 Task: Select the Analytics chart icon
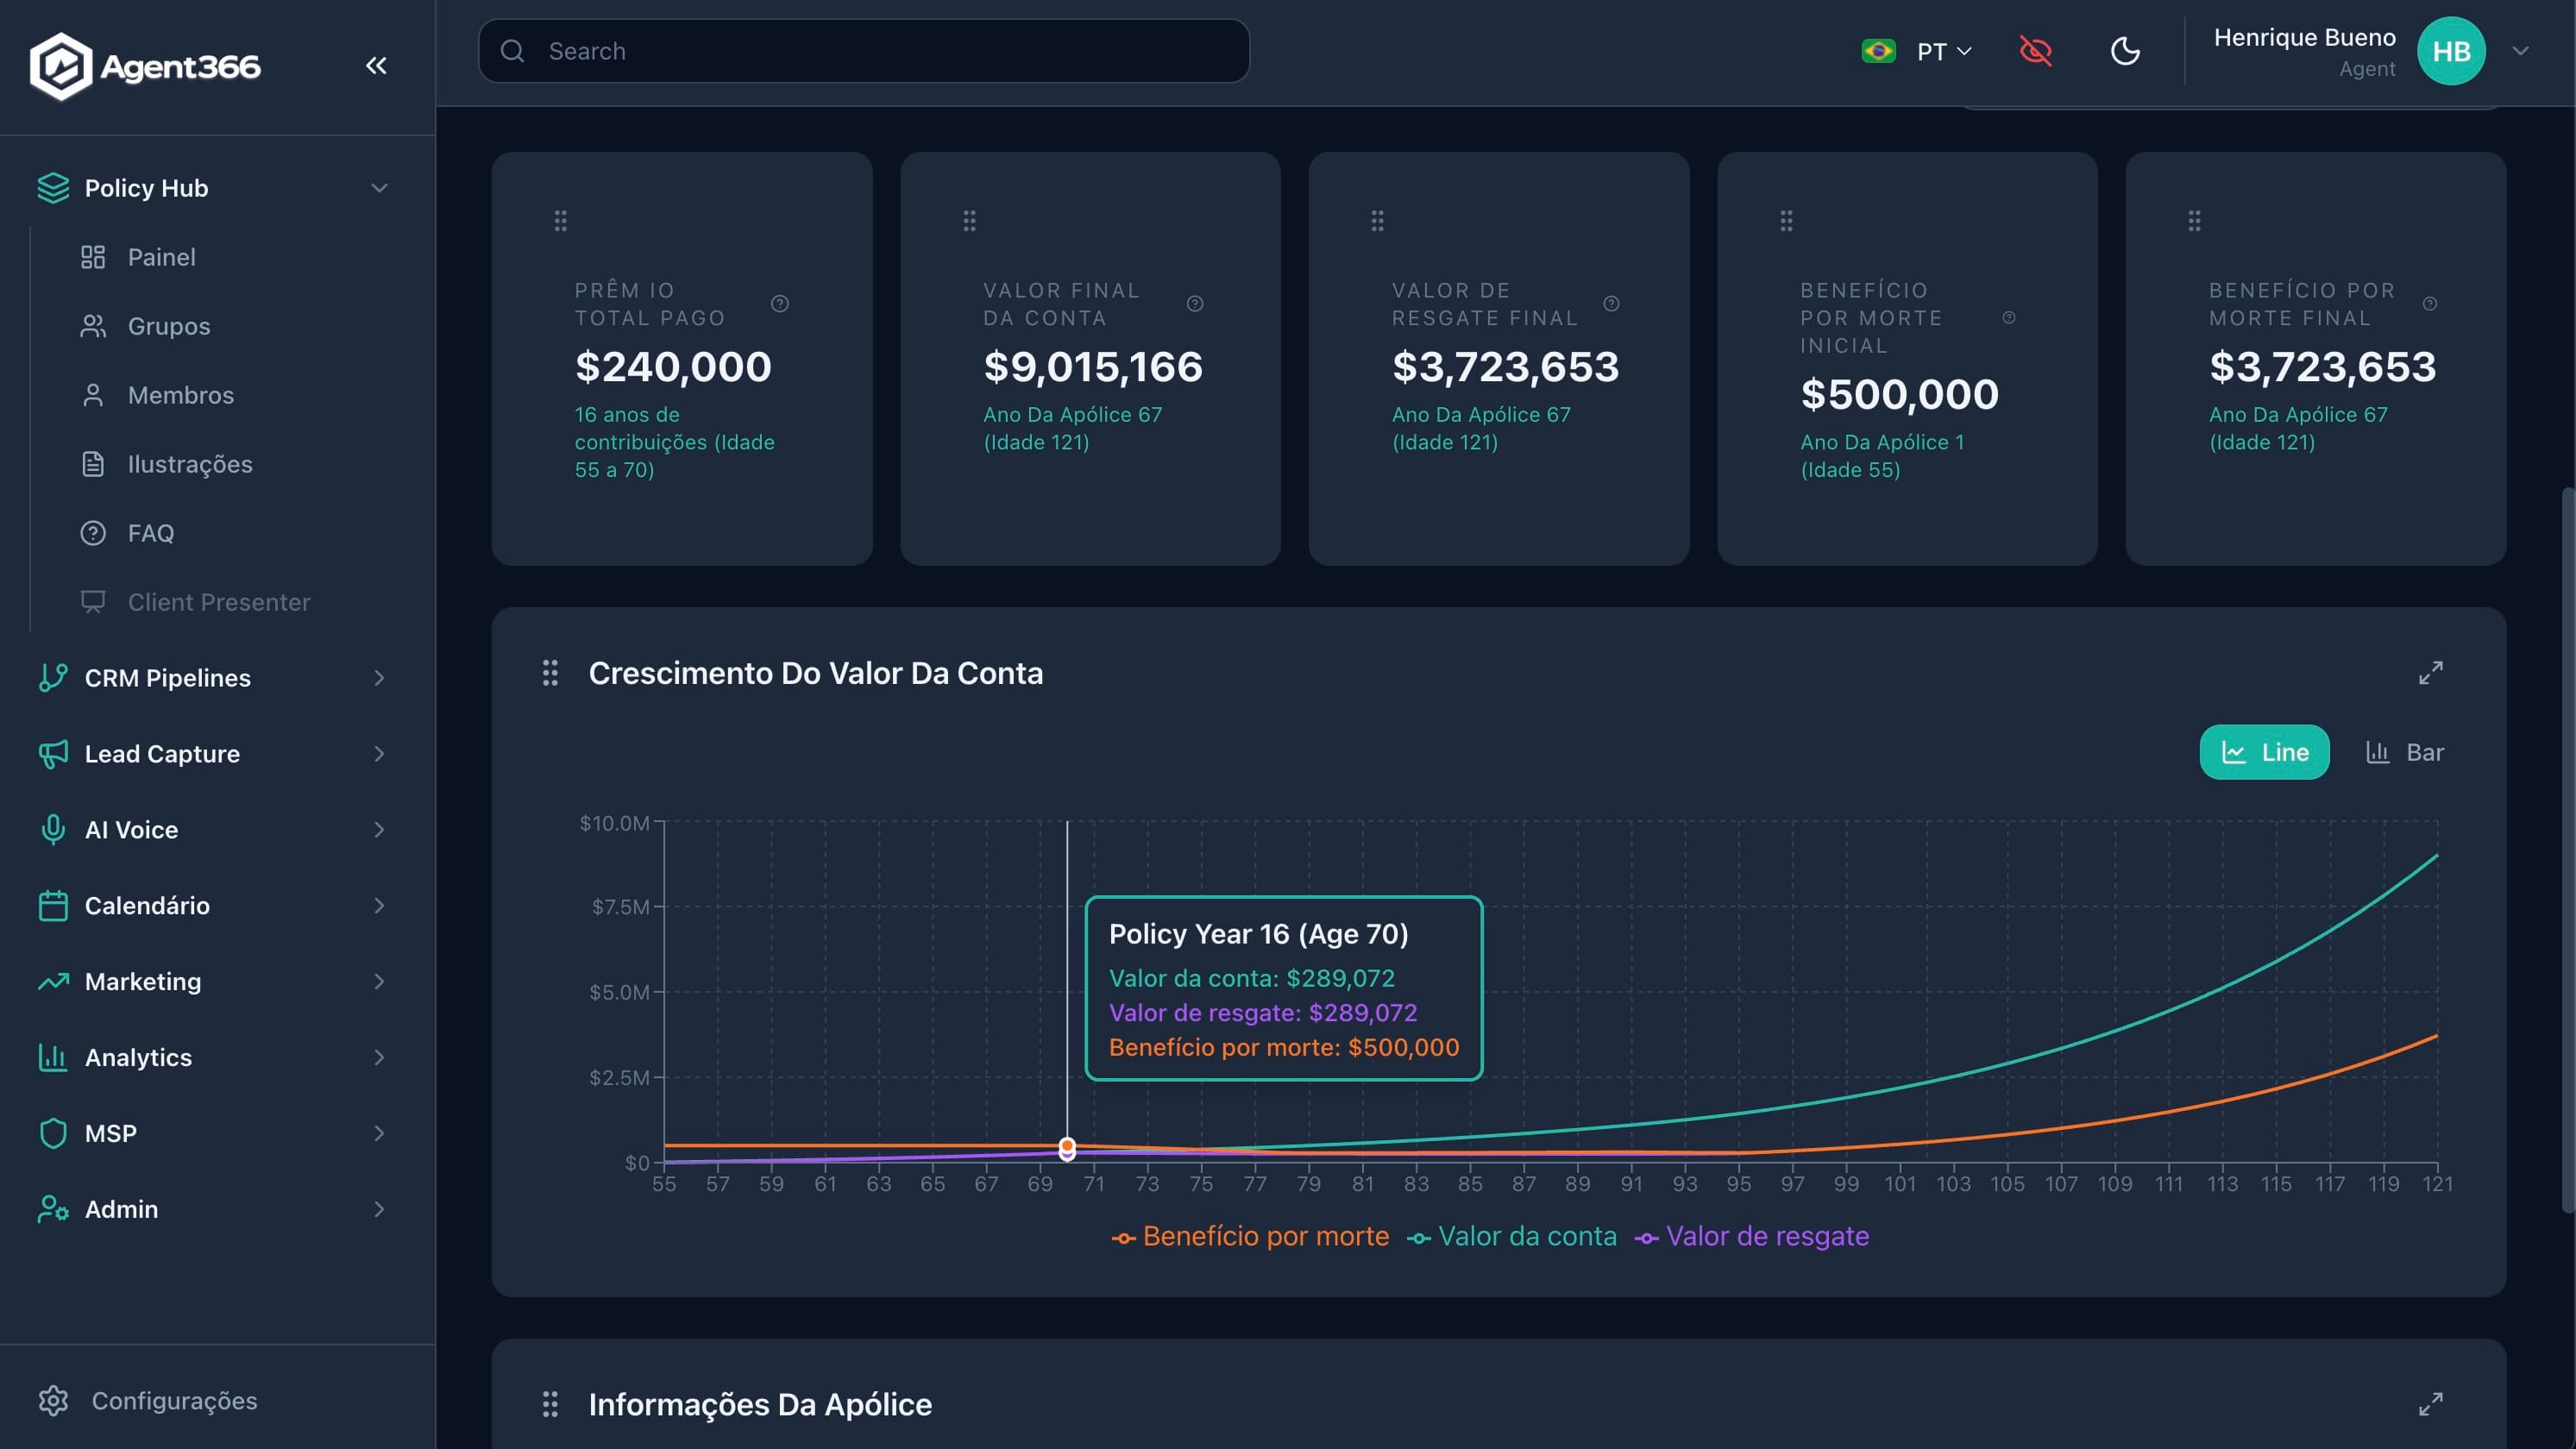click(53, 1057)
